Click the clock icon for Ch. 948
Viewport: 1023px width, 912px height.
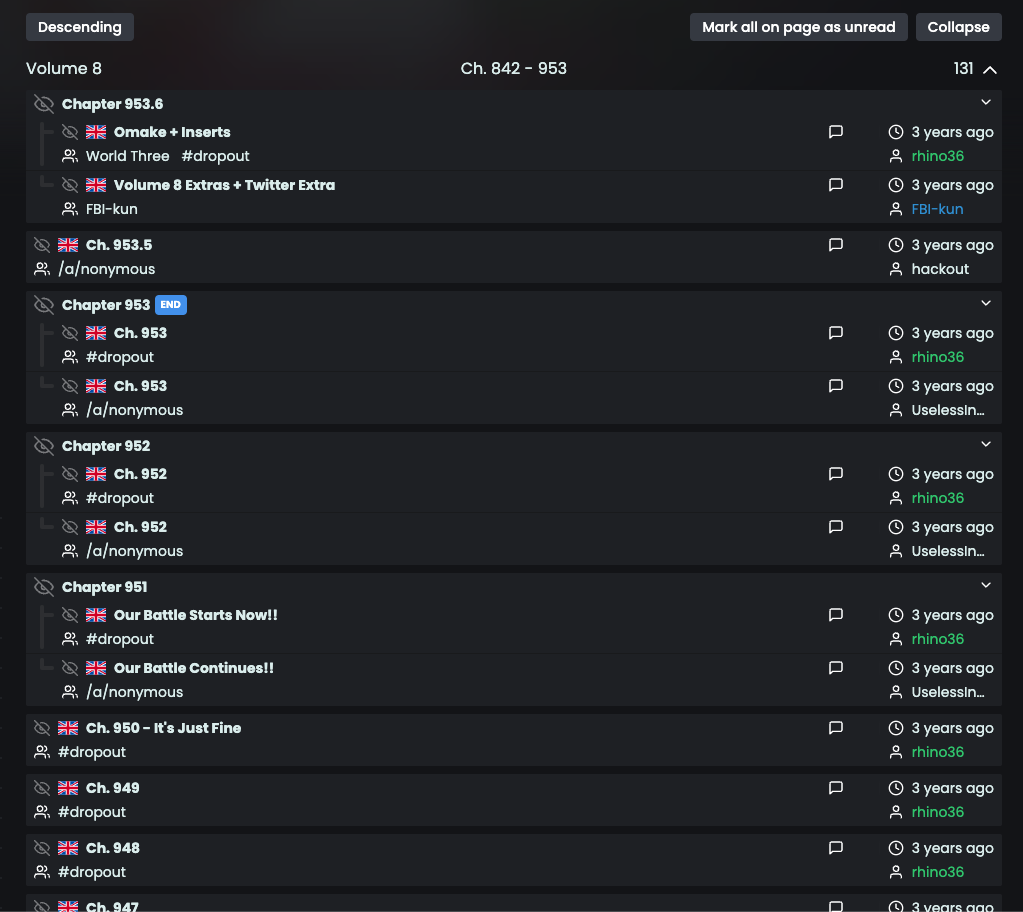point(896,848)
